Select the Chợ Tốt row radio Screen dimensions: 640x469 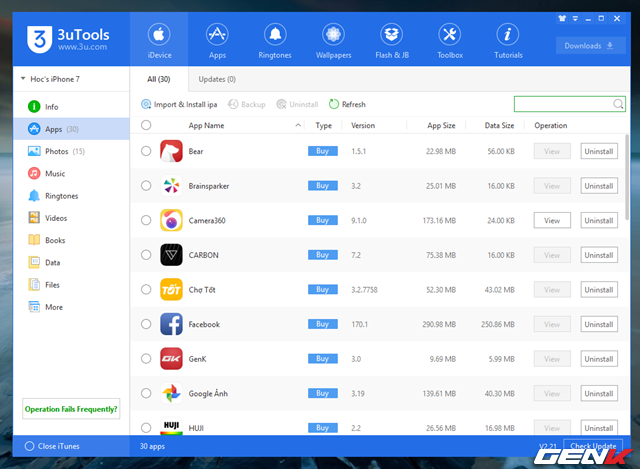146,289
